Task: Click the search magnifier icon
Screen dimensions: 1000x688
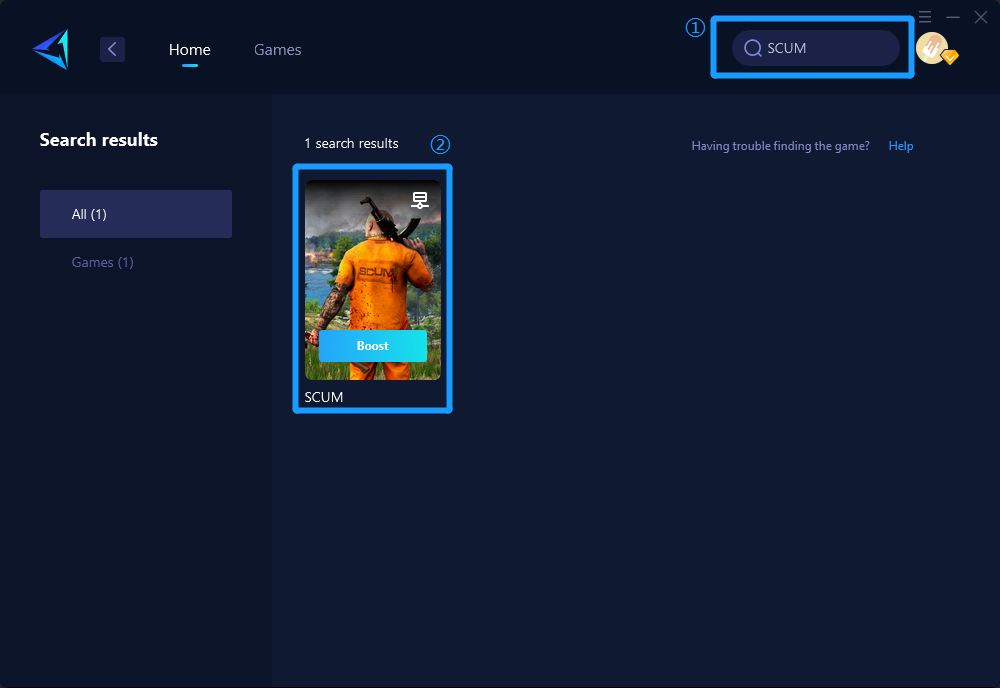Action: 753,48
